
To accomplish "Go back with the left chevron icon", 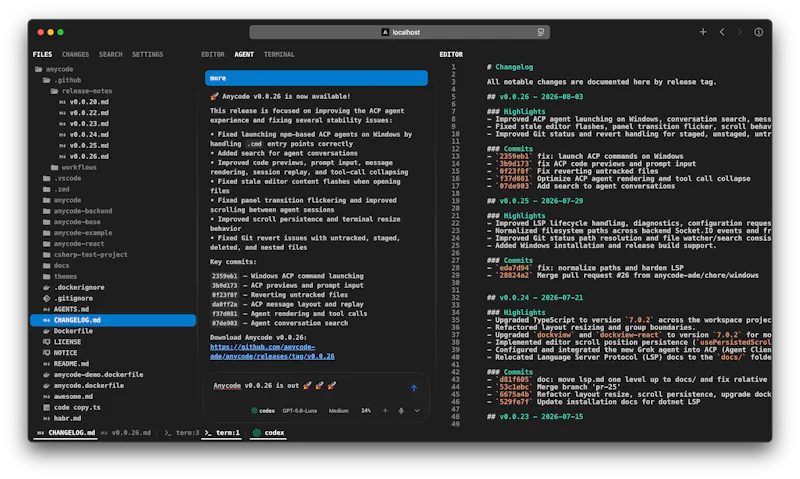I will [722, 32].
